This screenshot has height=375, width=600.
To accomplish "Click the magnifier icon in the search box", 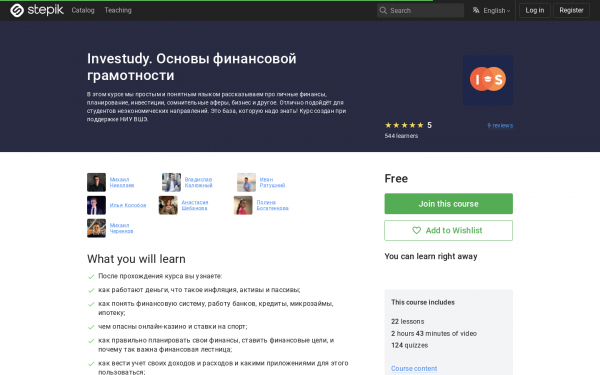I will (383, 10).
